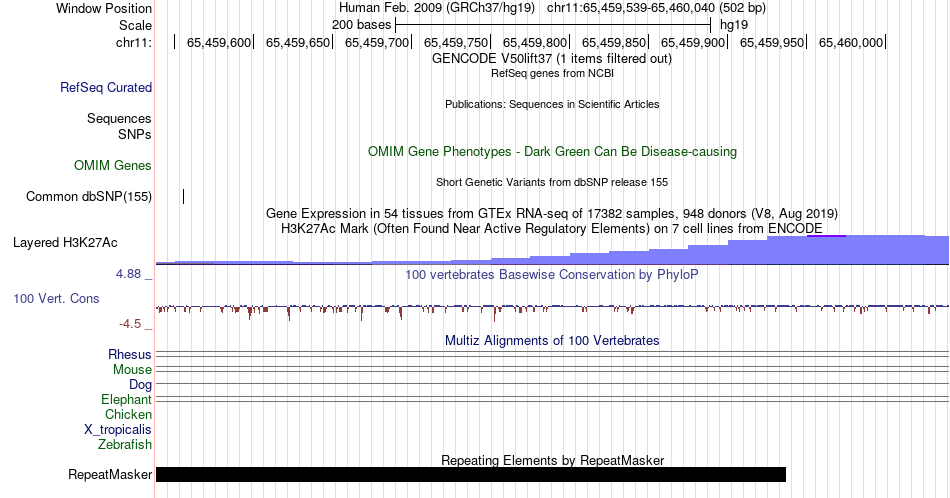The width and height of the screenshot is (950, 498).
Task: Click the H3K27Ac signal histogram
Action: click(x=552, y=250)
